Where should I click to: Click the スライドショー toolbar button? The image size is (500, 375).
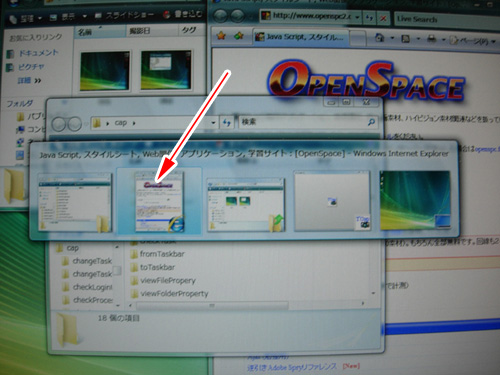point(125,15)
